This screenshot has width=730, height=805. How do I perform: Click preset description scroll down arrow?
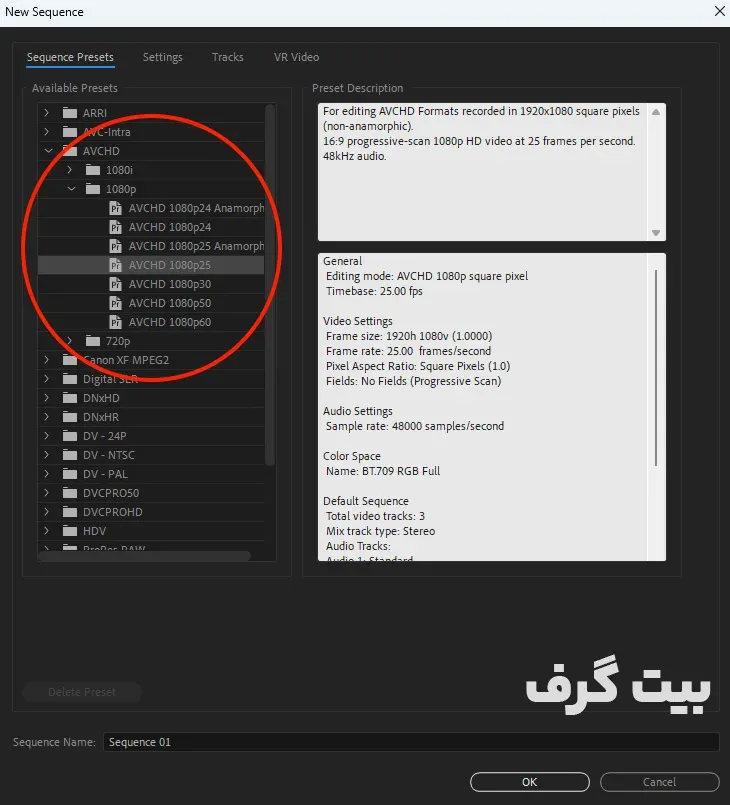coord(656,233)
